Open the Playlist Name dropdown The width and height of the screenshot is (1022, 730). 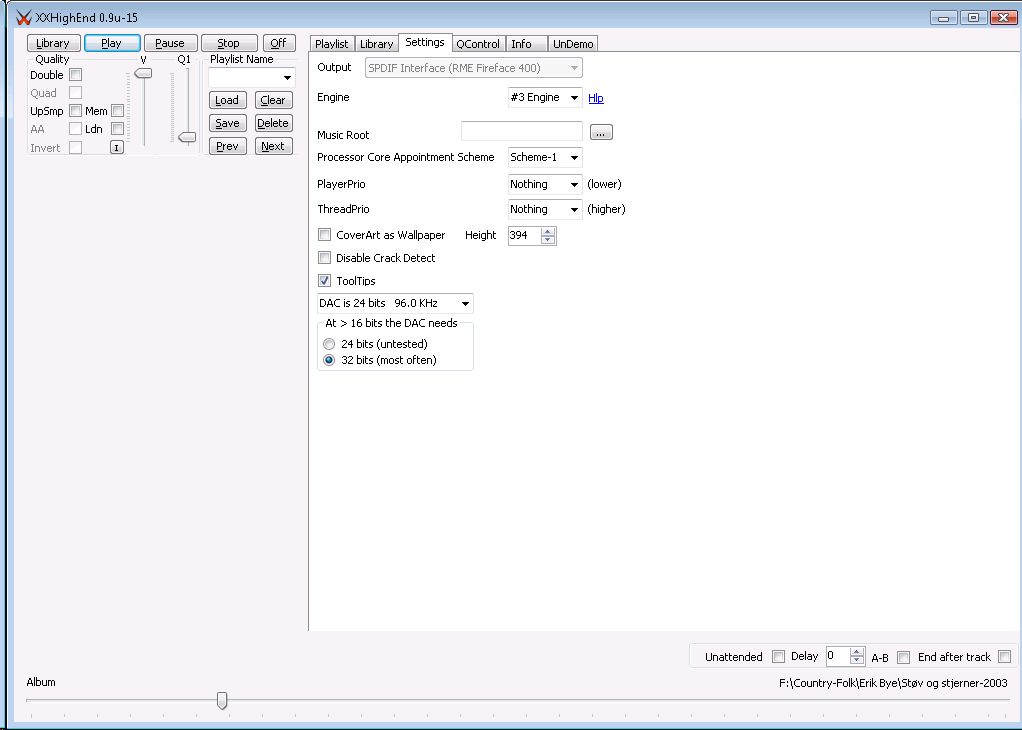(x=287, y=78)
